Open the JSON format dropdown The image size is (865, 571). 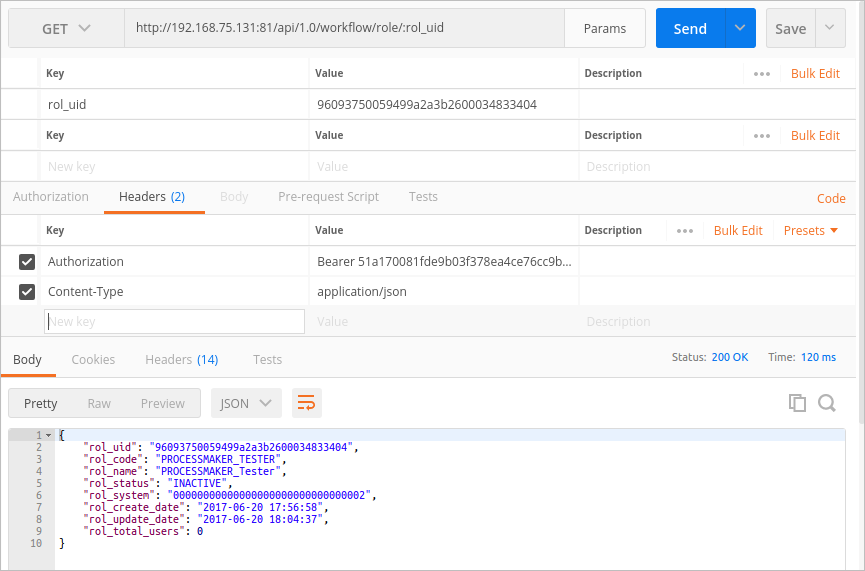[246, 403]
